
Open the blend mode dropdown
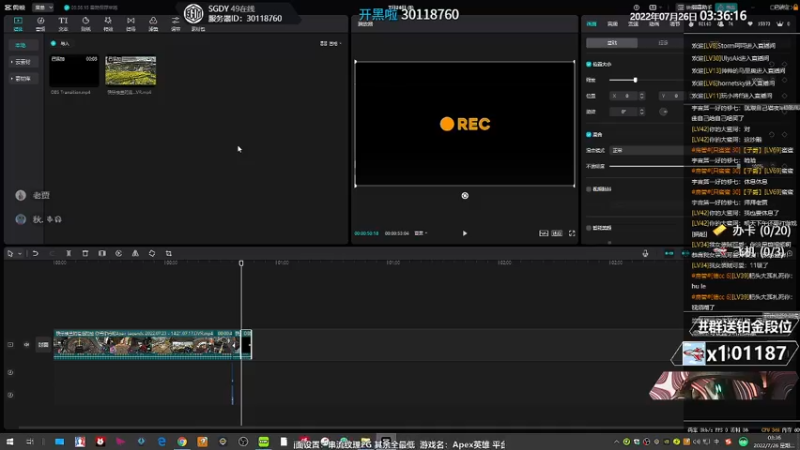coord(646,151)
